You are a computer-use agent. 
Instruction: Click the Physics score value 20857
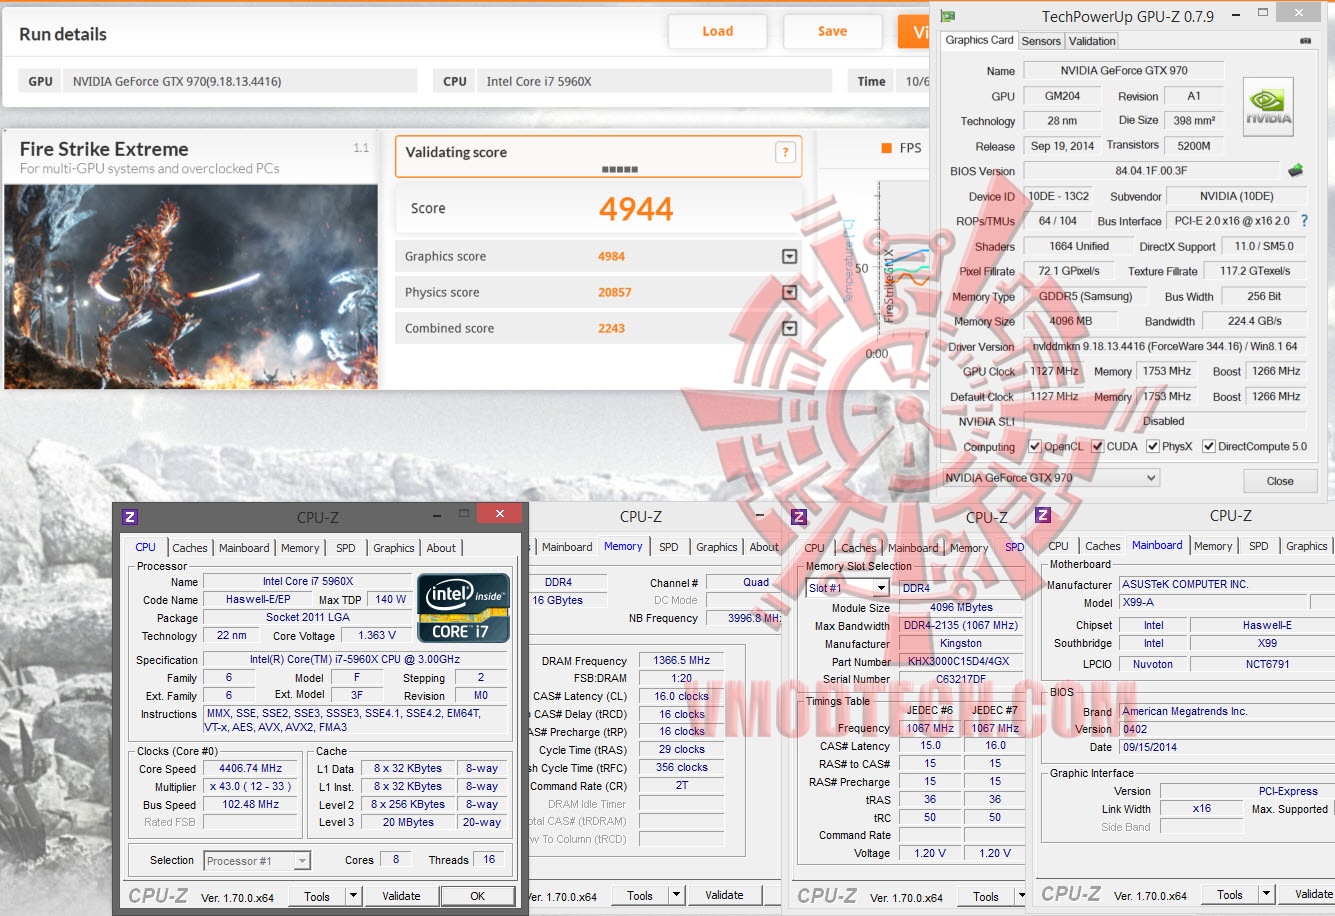(615, 293)
